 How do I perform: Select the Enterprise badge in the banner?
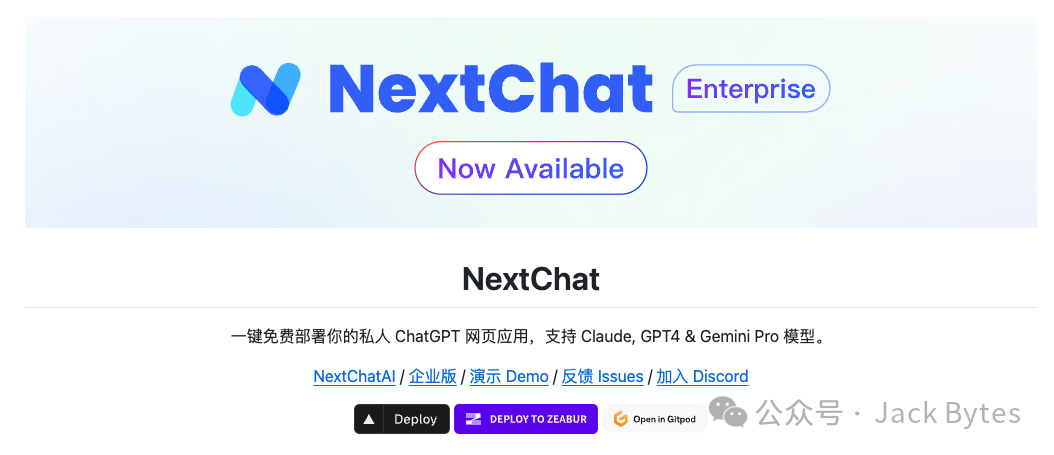[x=751, y=89]
